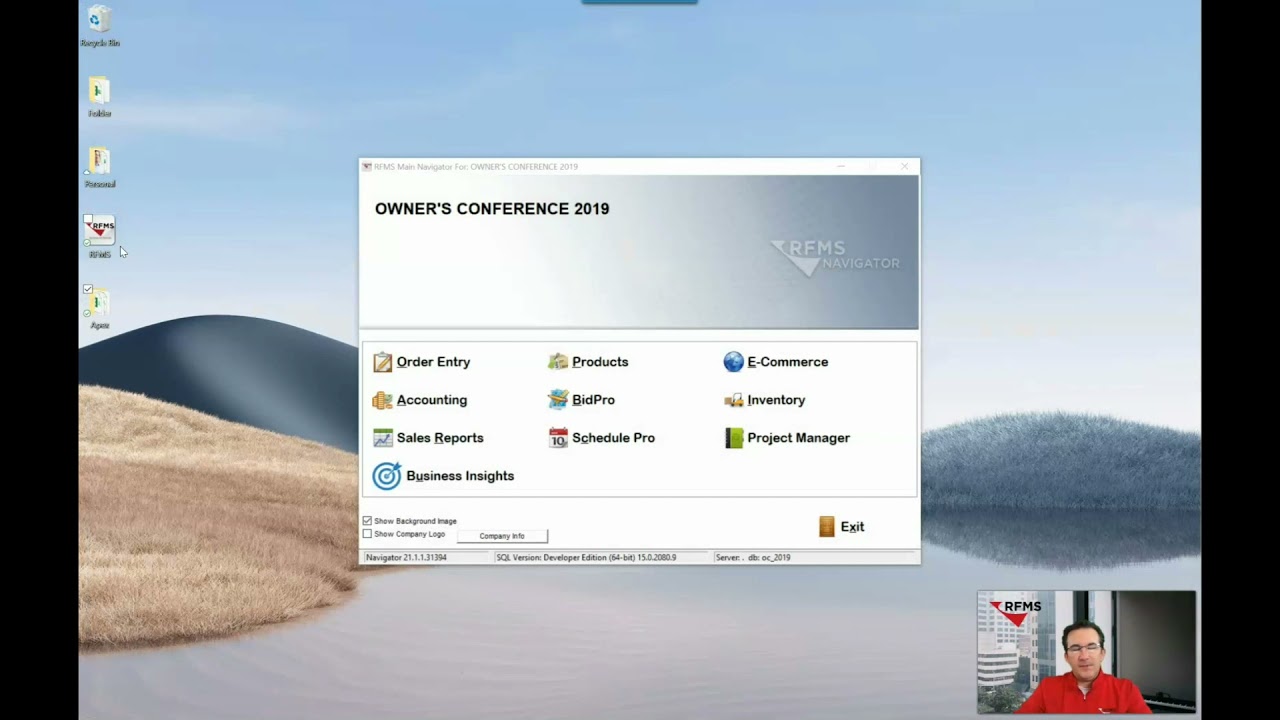Image resolution: width=1280 pixels, height=720 pixels.
Task: Click the SQL Version status bar text
Action: (586, 557)
